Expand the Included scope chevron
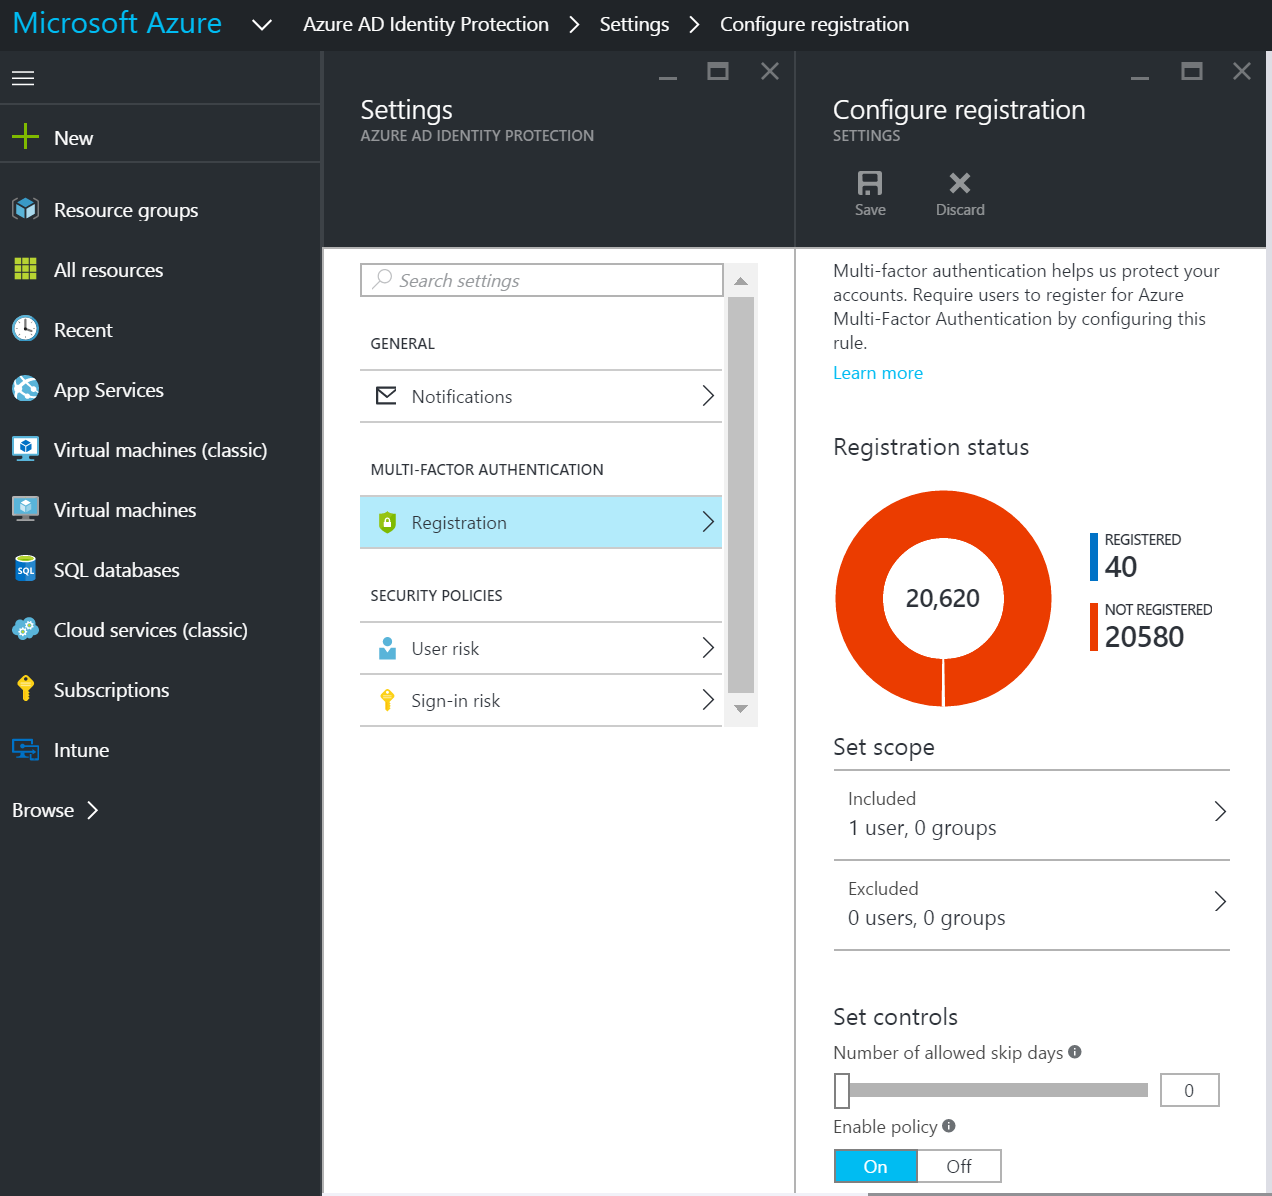This screenshot has width=1272, height=1196. (x=1220, y=811)
